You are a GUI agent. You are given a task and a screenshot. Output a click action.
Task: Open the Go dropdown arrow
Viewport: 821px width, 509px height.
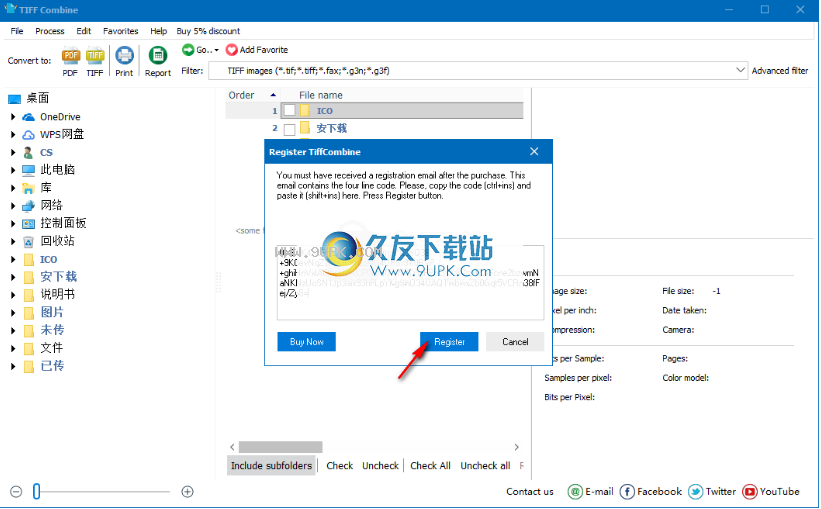(217, 50)
